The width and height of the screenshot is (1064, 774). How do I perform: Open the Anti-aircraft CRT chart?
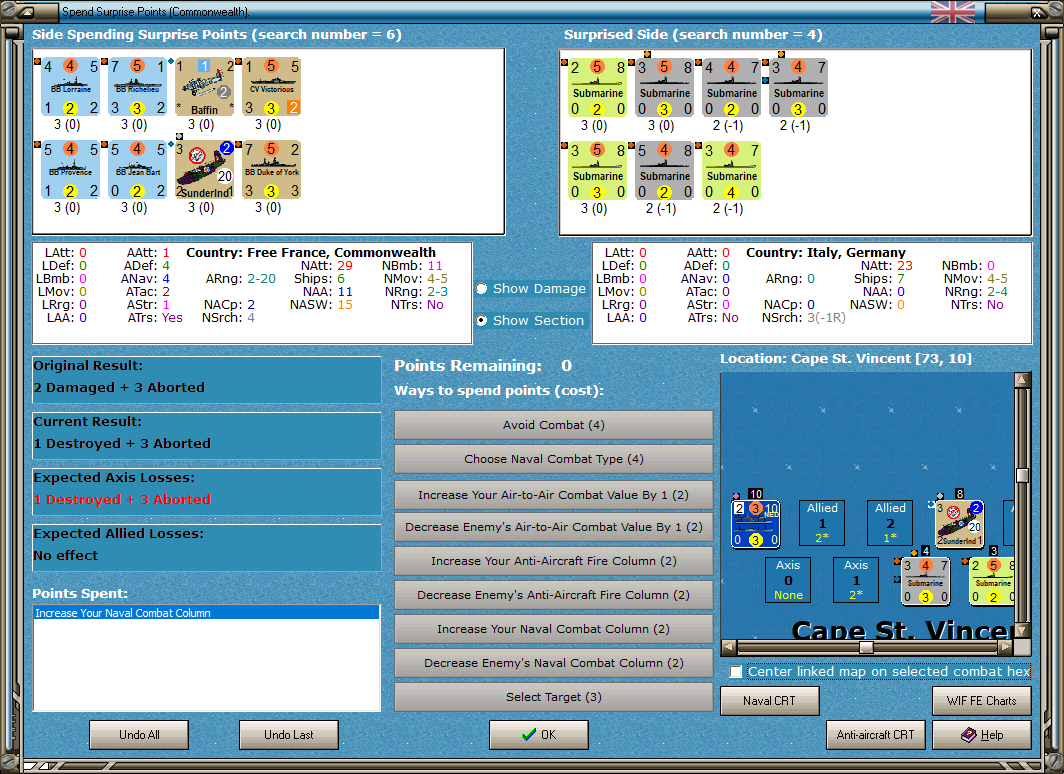(x=875, y=735)
